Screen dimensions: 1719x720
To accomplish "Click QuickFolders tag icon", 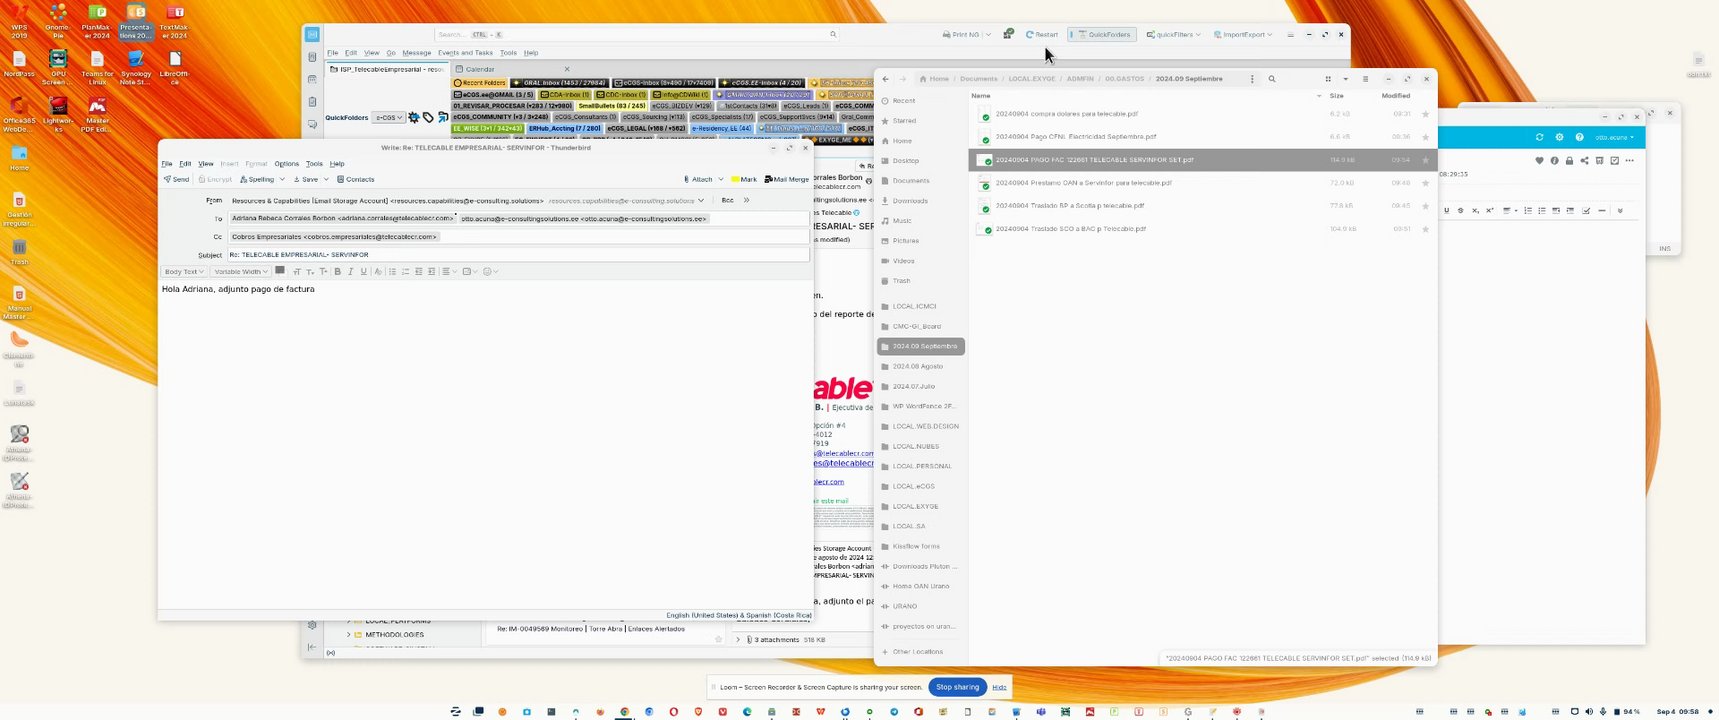I will [x=428, y=118].
